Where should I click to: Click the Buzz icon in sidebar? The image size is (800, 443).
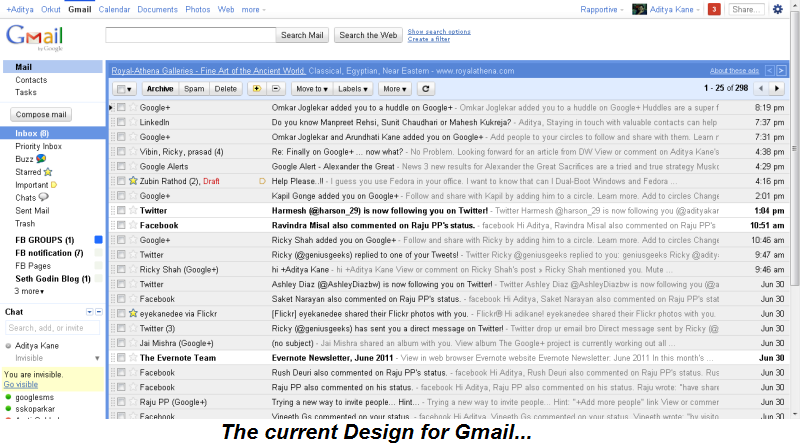[x=41, y=159]
